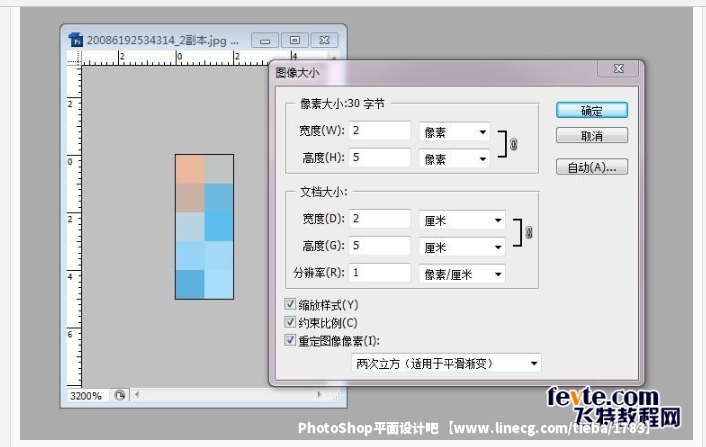Click horizontal scrollbar left arrow
This screenshot has height=447, width=706.
(137, 395)
